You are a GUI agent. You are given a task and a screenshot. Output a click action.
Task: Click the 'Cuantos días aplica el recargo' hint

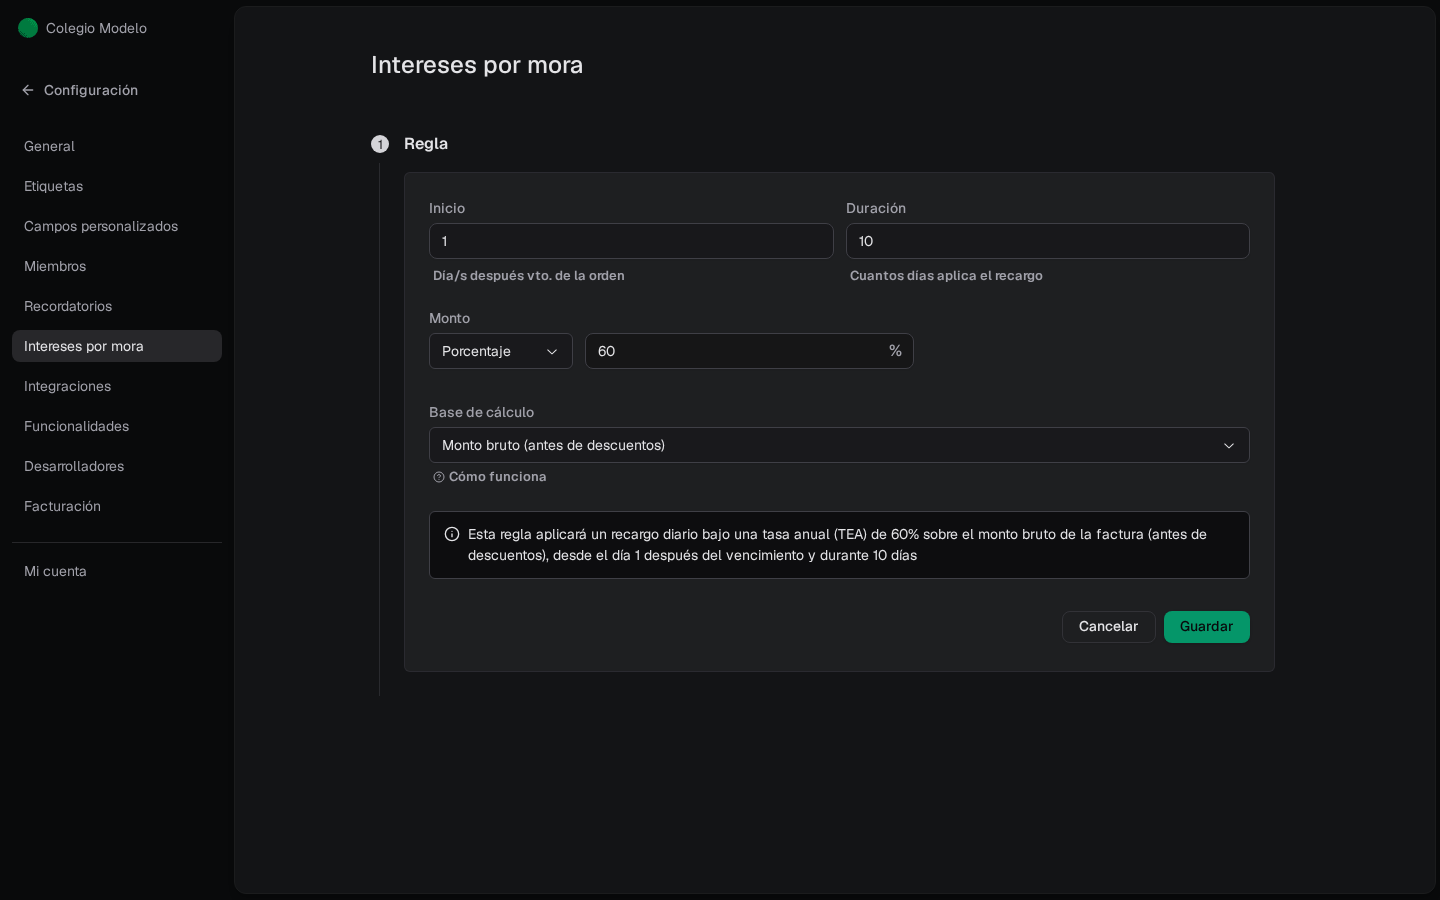946,276
